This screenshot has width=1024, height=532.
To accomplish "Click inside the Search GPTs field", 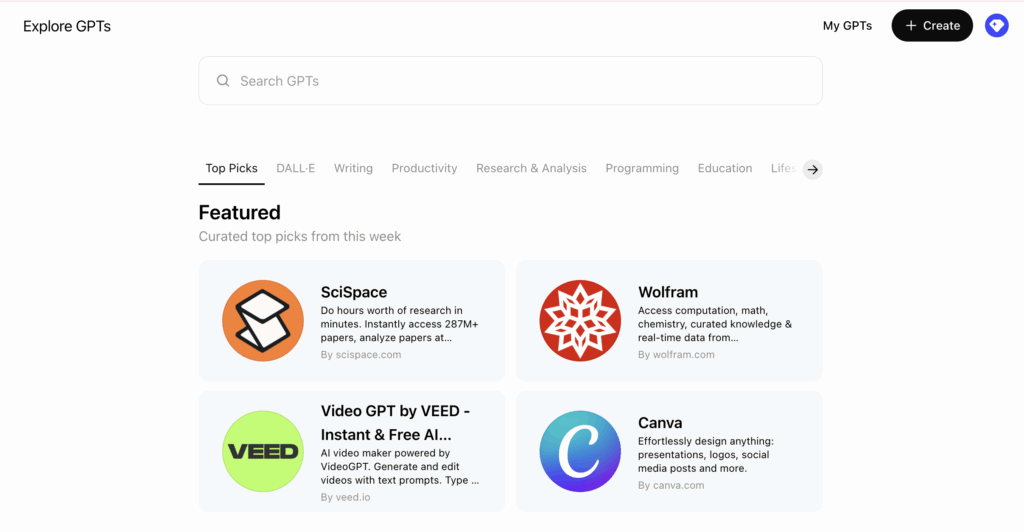I will point(510,81).
